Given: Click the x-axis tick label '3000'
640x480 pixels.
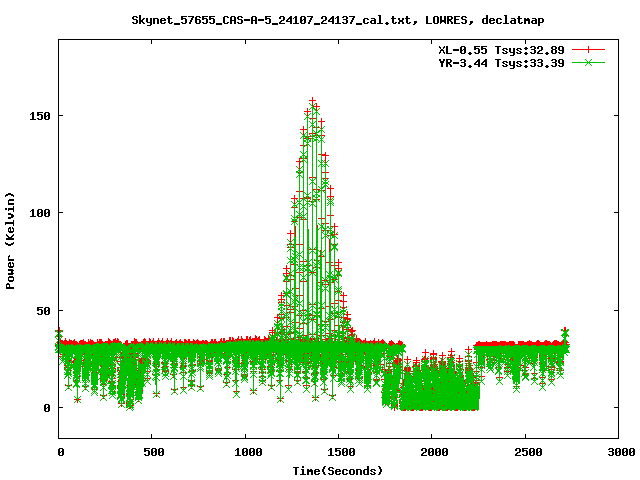Looking at the screenshot, I should pyautogui.click(x=621, y=452).
